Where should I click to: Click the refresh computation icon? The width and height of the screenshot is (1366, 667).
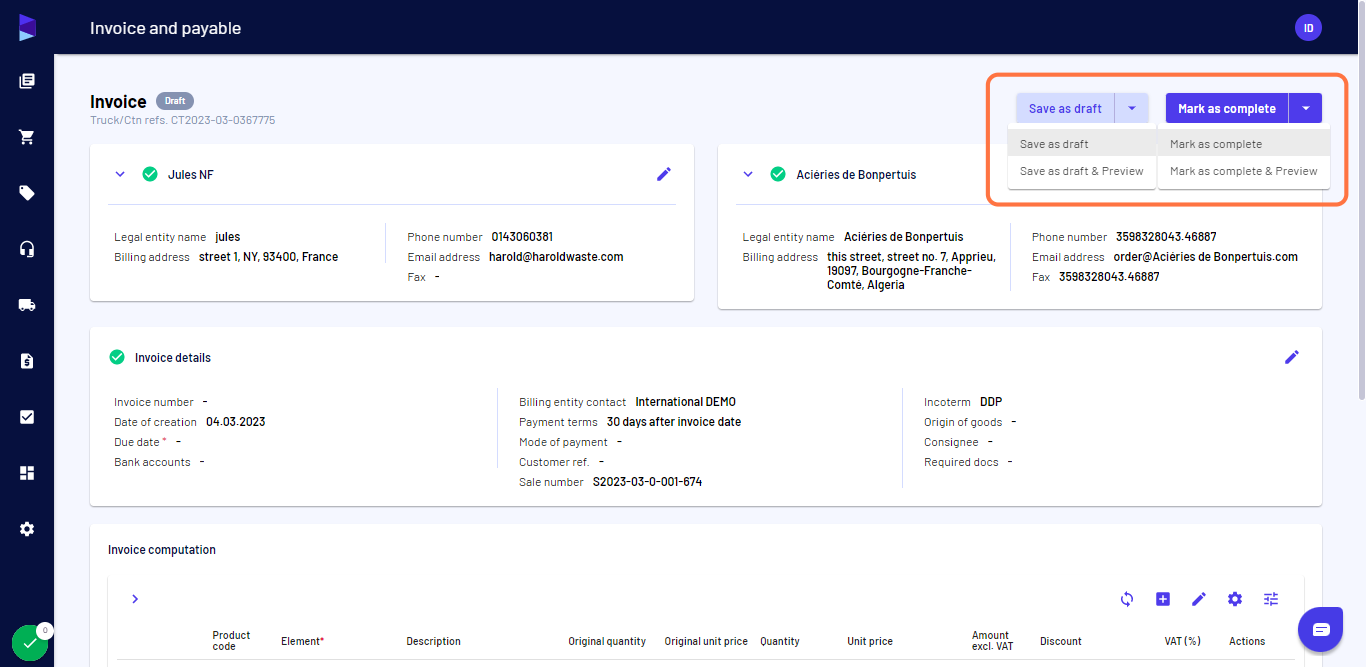[x=1127, y=599]
